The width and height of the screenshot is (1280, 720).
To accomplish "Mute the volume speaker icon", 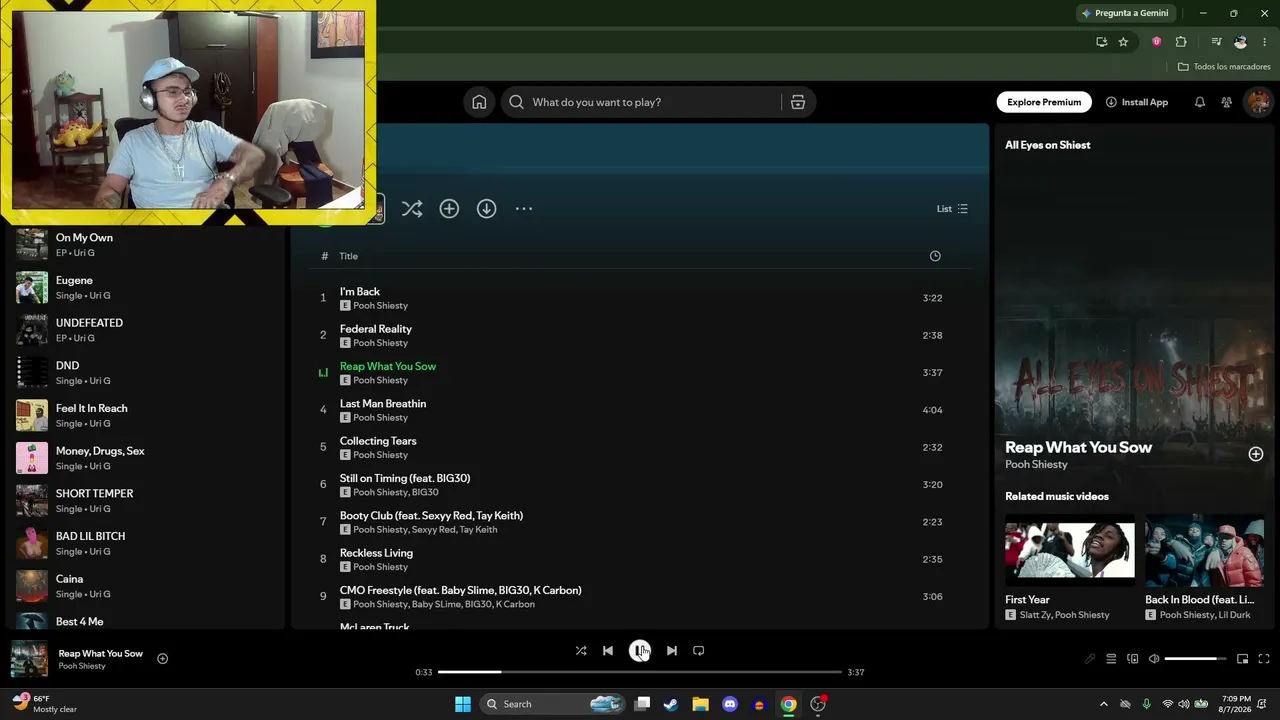I will point(1154,659).
